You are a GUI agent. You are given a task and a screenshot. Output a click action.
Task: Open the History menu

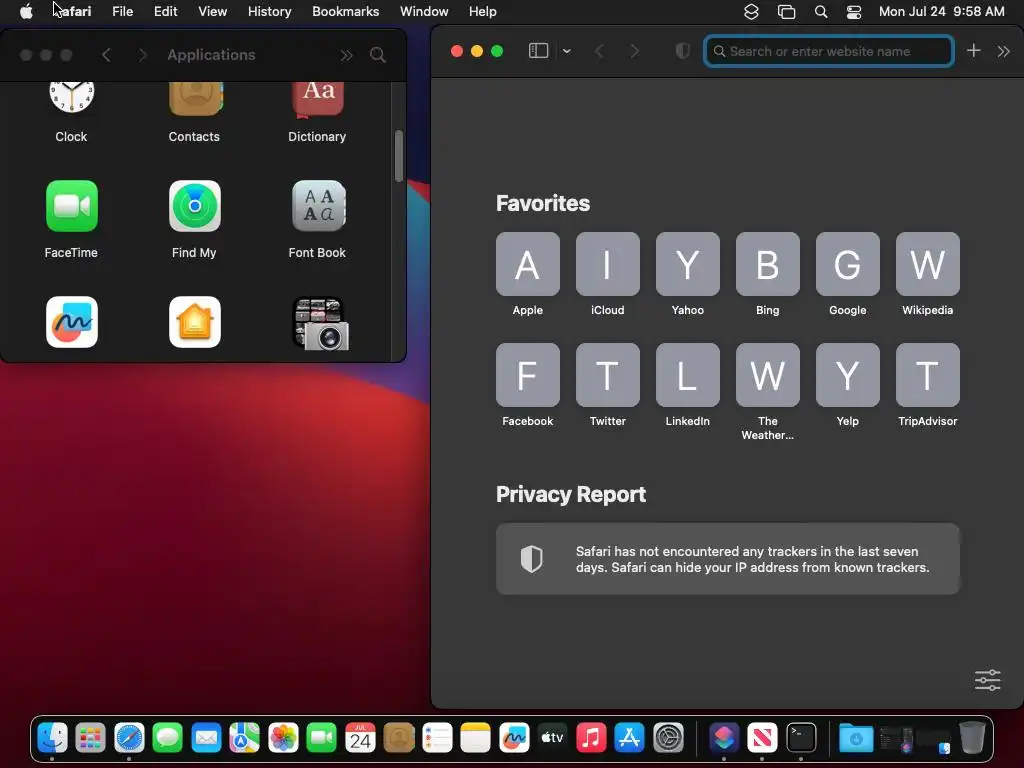click(269, 12)
